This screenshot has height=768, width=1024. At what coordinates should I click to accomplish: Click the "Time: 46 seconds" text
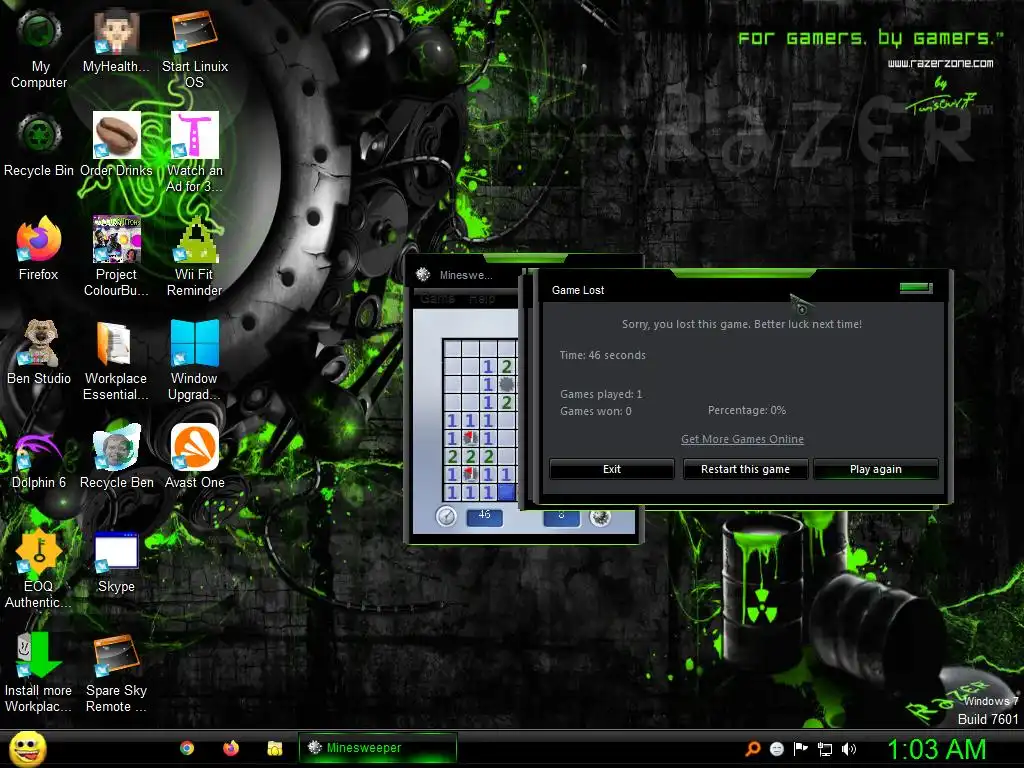602,355
